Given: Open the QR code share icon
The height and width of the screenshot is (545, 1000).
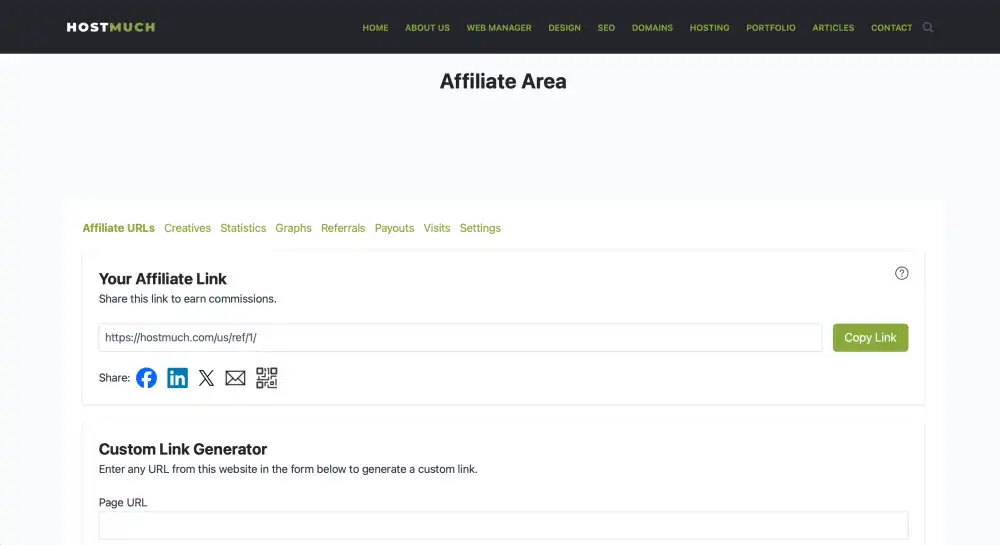Looking at the screenshot, I should coord(266,378).
